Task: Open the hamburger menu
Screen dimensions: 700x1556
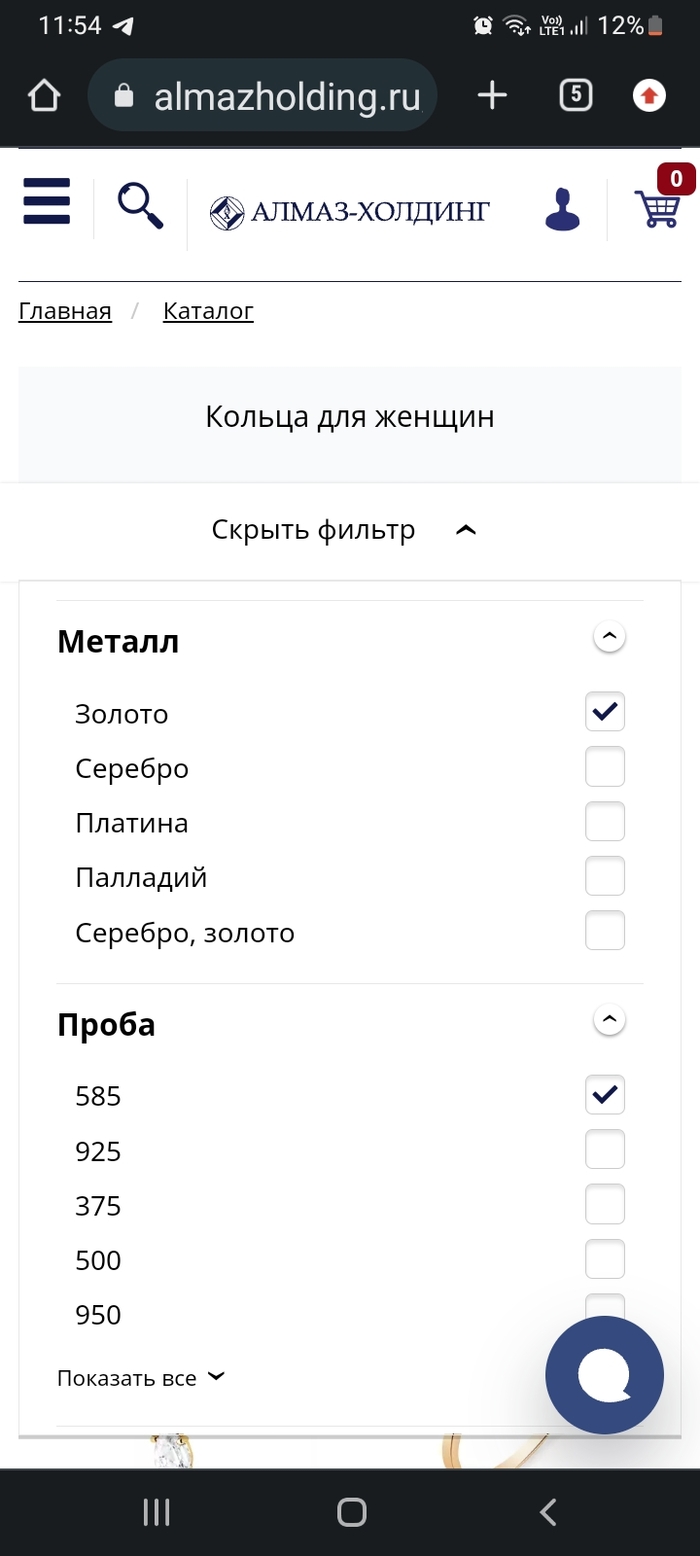Action: tap(46, 201)
